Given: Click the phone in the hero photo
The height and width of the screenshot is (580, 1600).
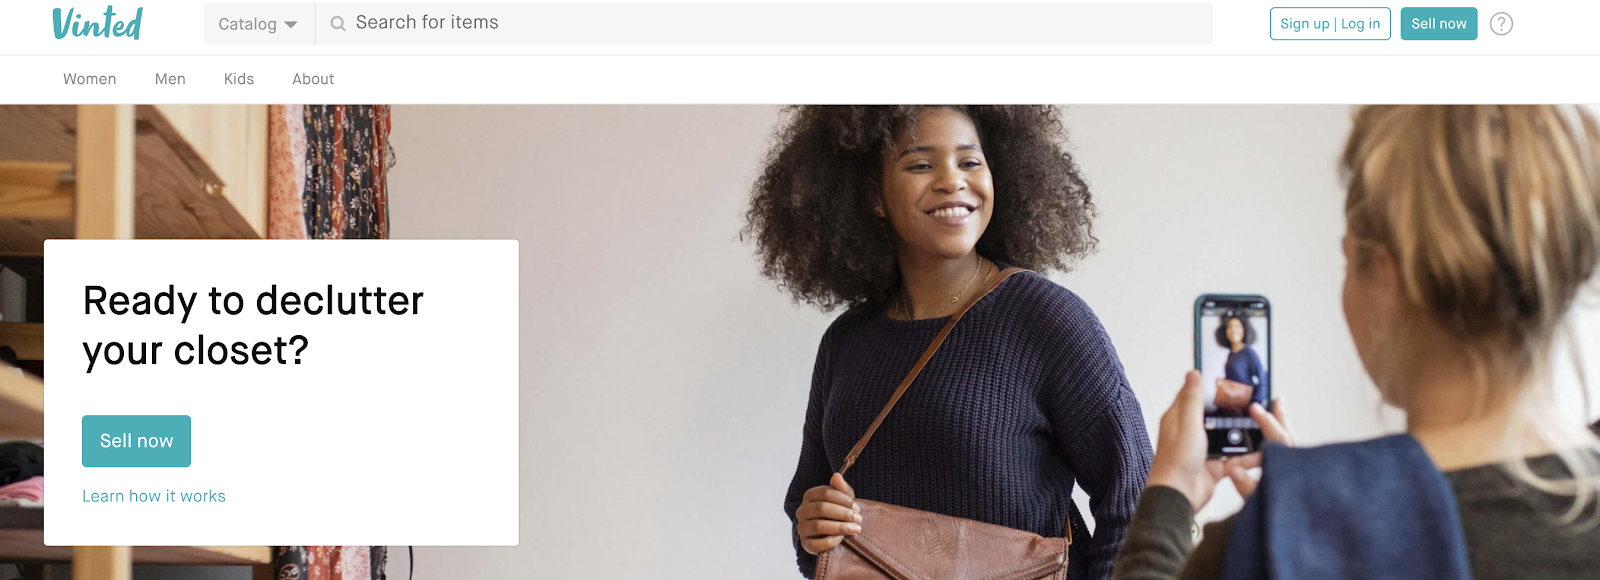Looking at the screenshot, I should pos(1233,375).
